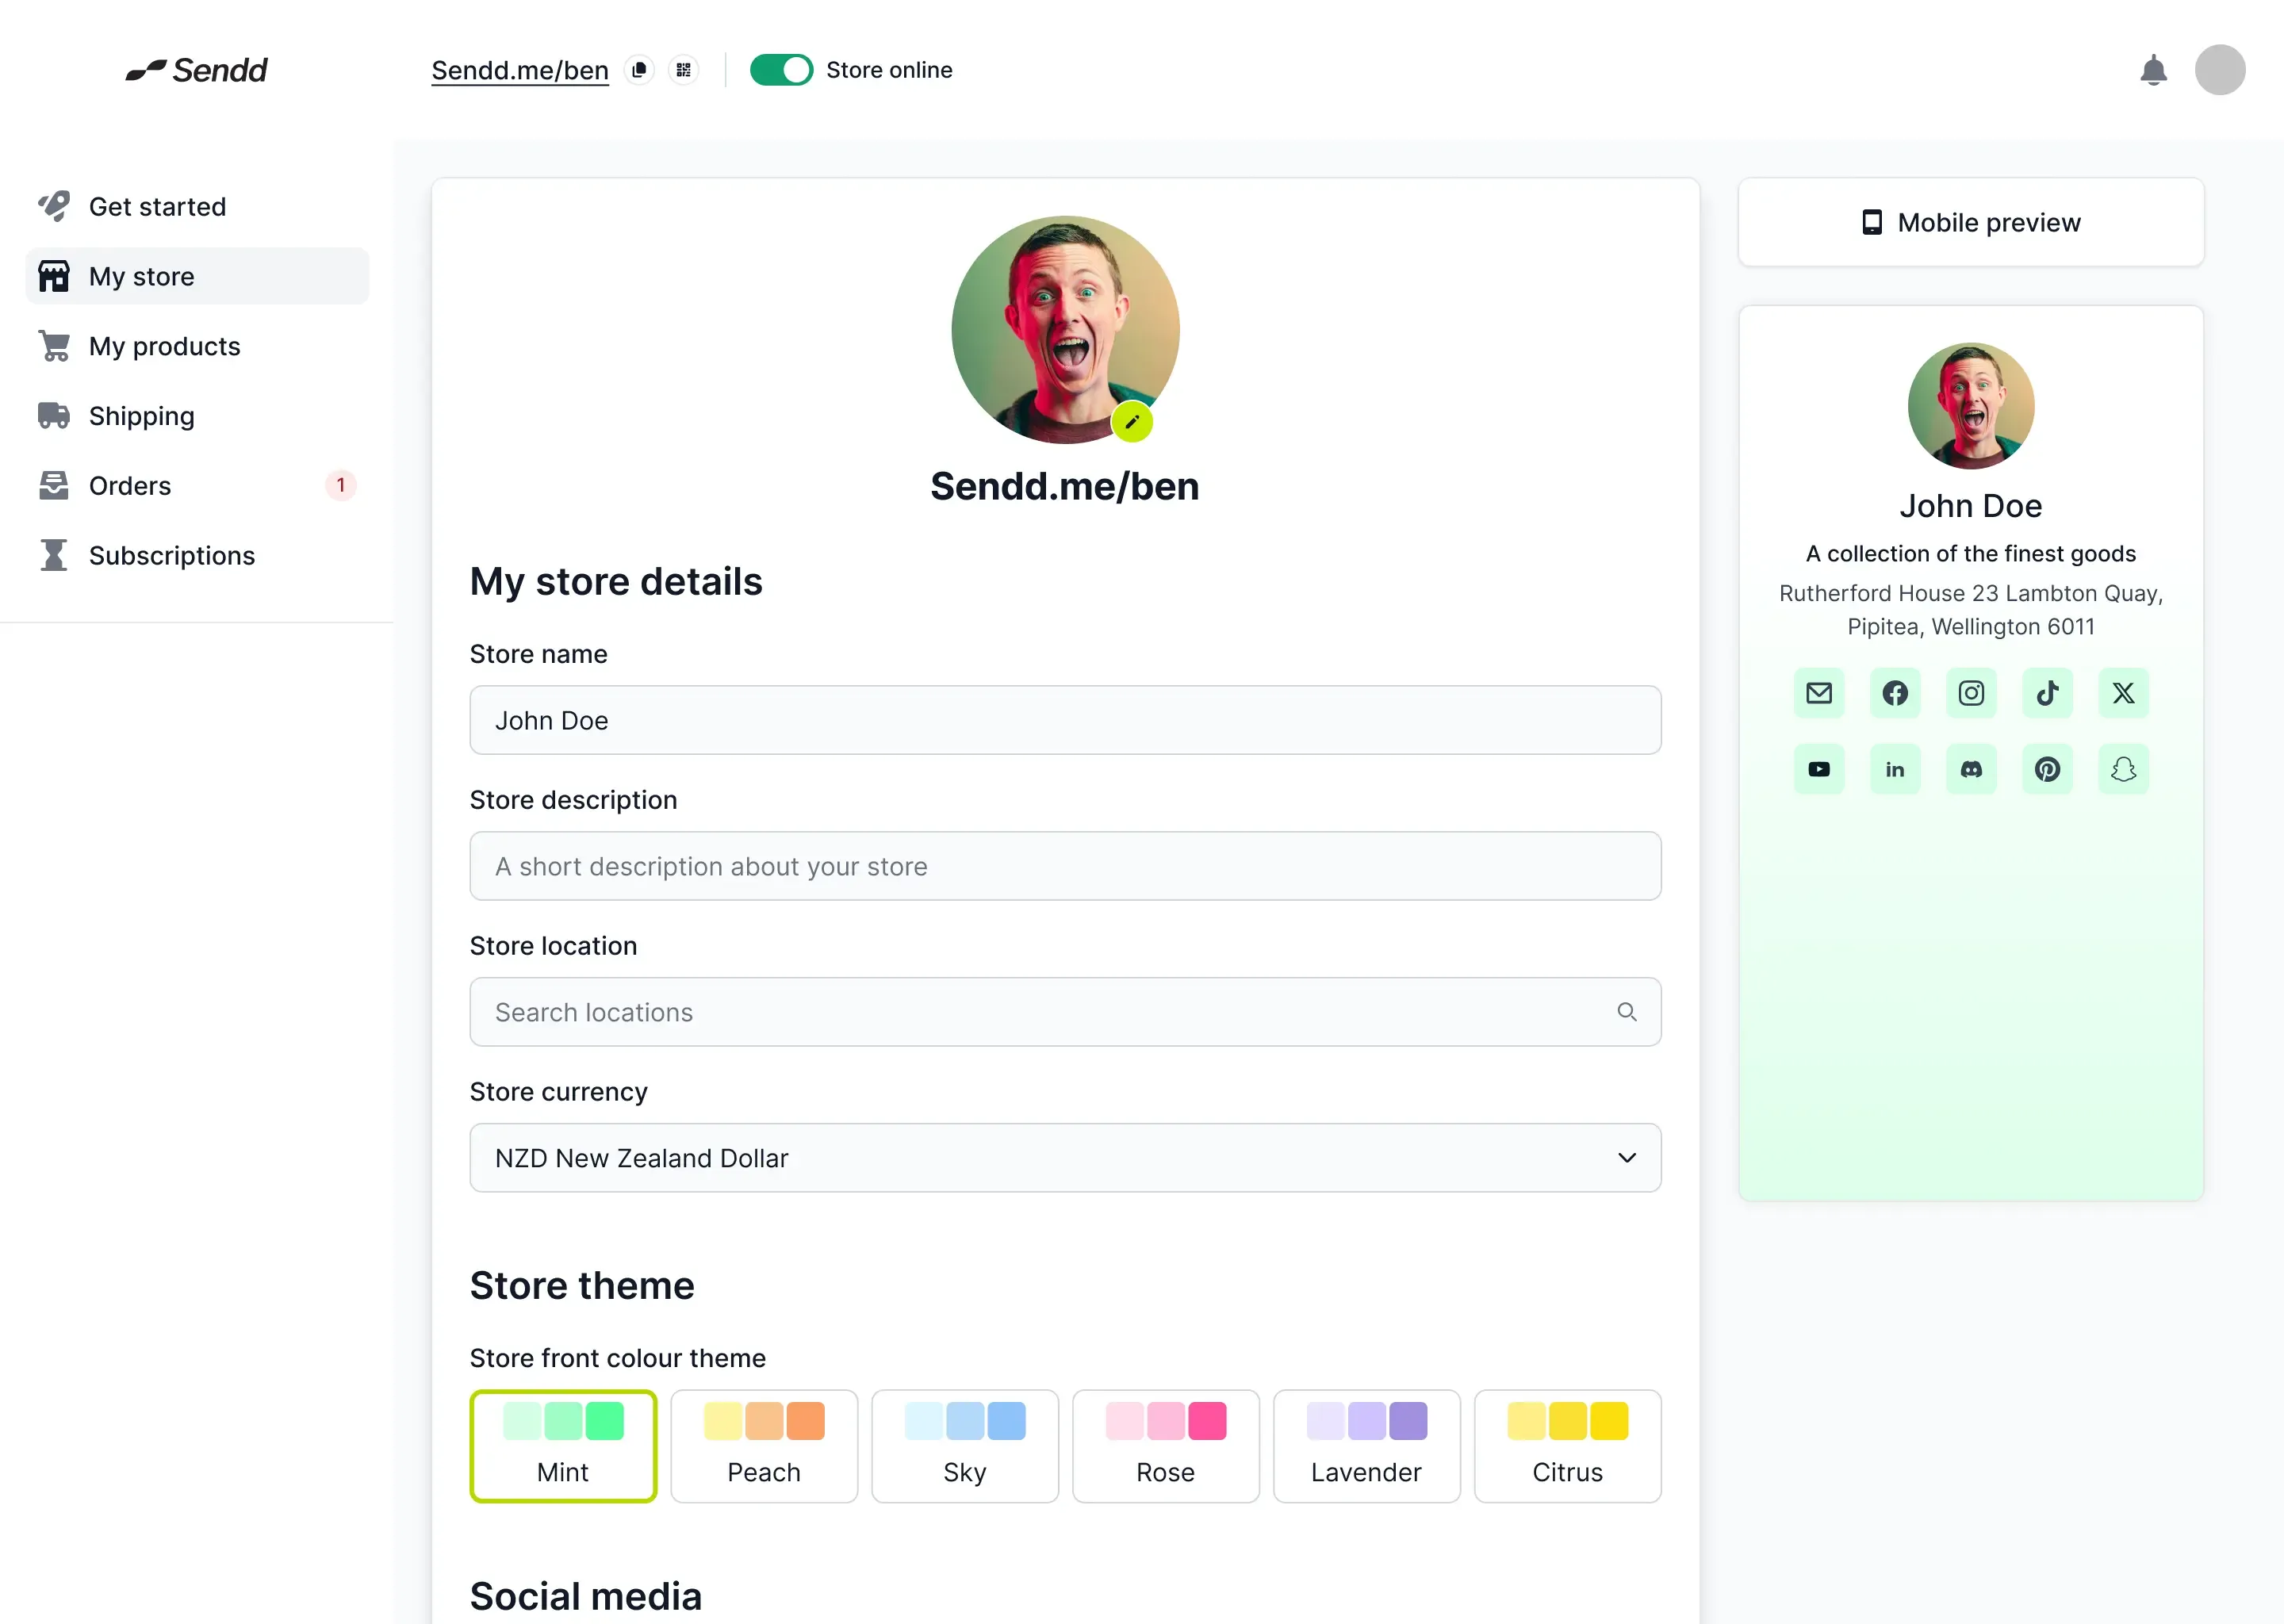Click the Discord icon in mobile preview
Viewport: 2284px width, 1624px height.
[1971, 769]
